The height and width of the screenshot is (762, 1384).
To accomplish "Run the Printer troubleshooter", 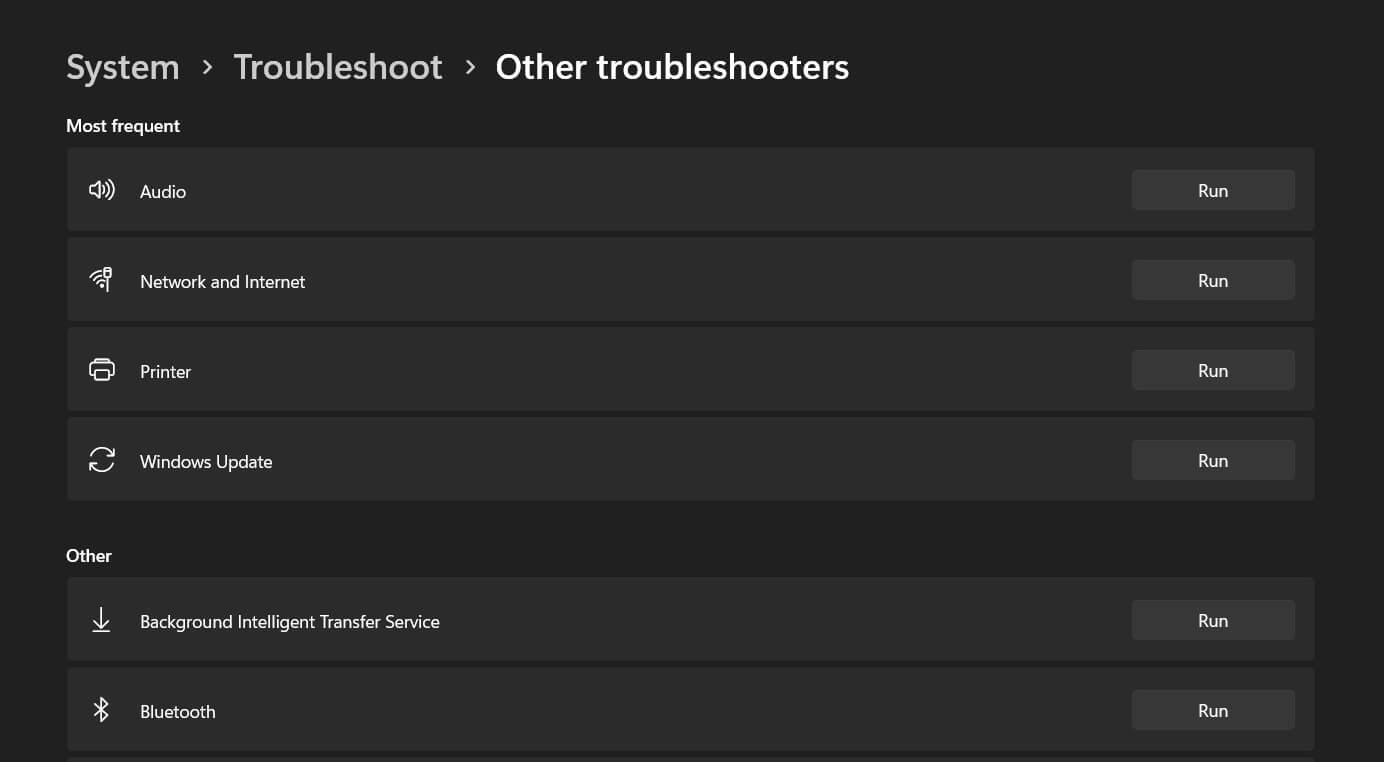I will [x=1212, y=370].
